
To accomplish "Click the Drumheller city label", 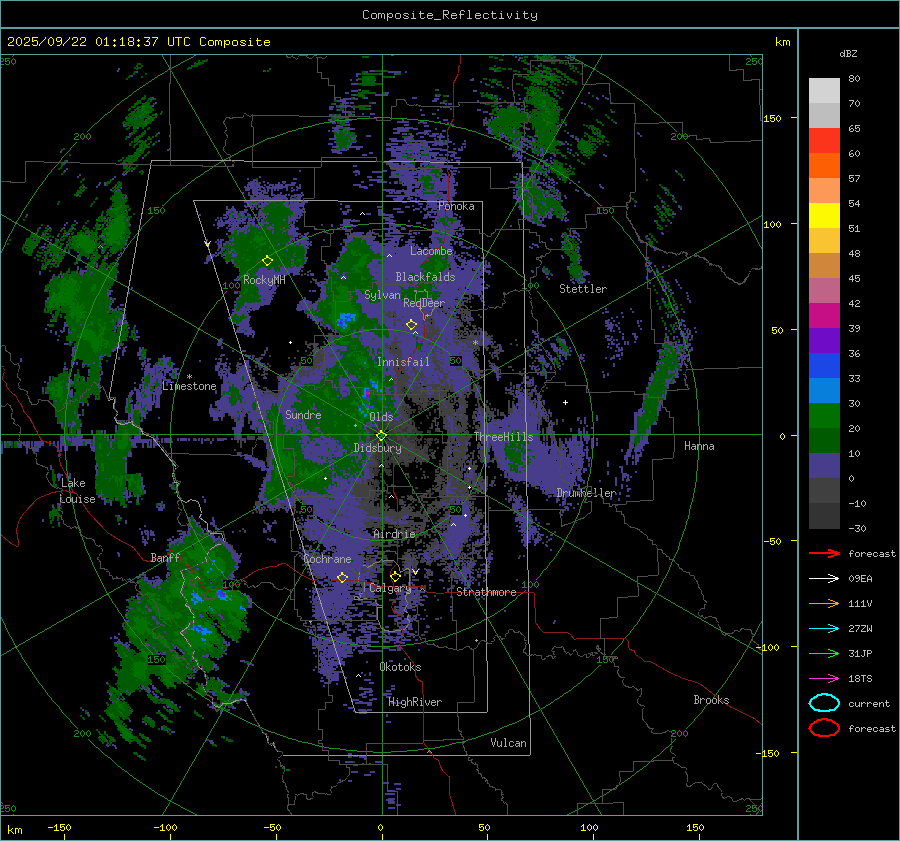I will point(586,493).
